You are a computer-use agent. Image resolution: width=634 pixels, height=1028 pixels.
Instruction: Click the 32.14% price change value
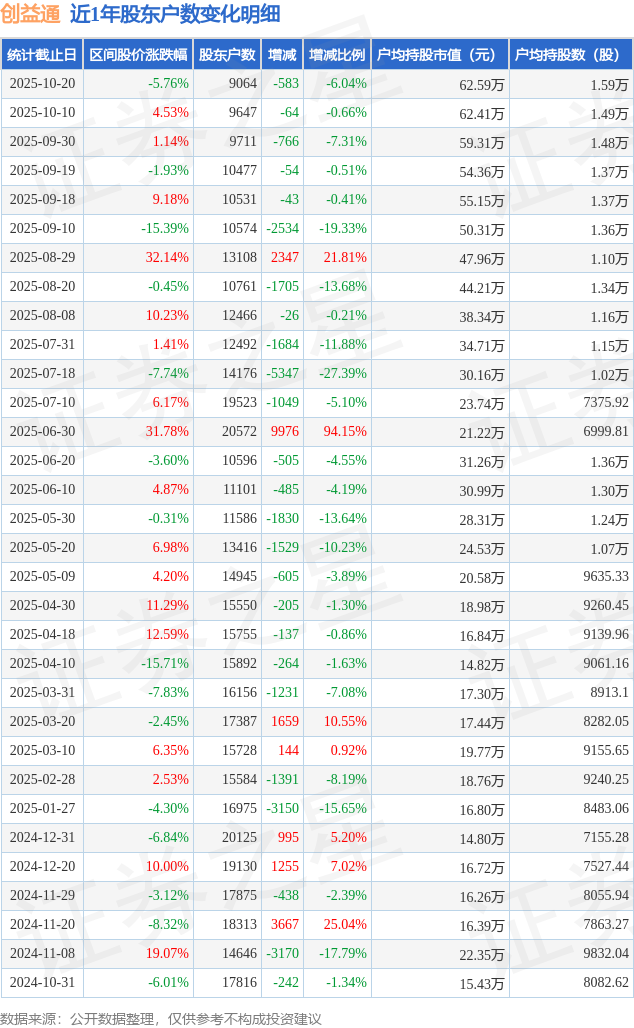(x=167, y=258)
